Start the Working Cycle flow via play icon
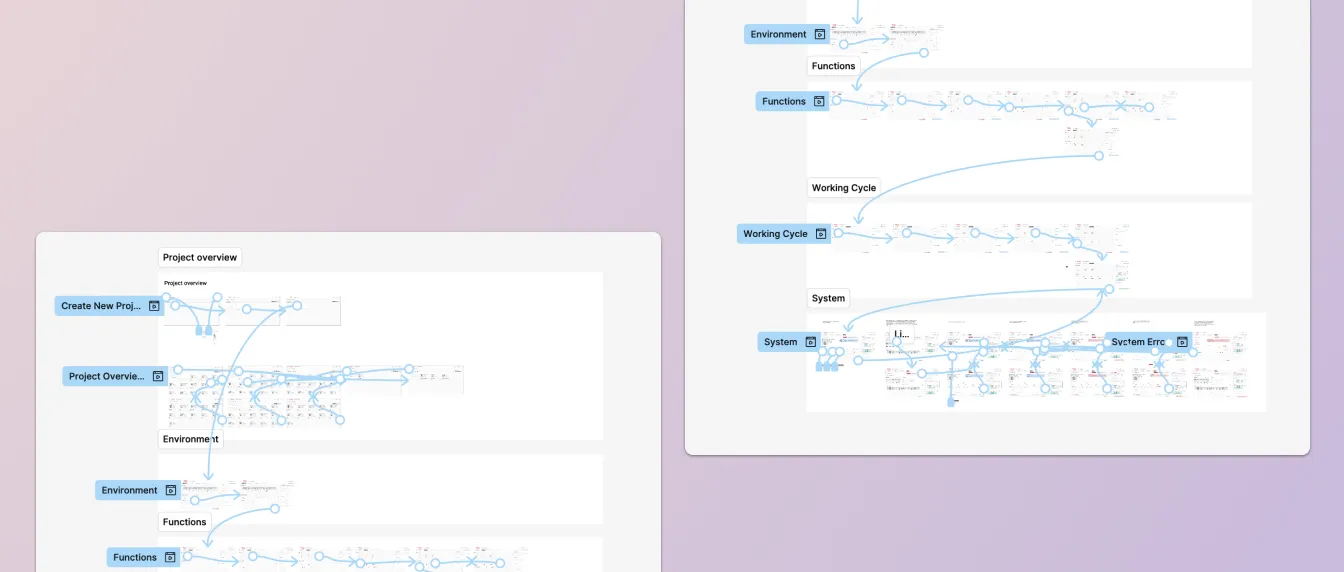1344x572 pixels. pyautogui.click(x=821, y=234)
